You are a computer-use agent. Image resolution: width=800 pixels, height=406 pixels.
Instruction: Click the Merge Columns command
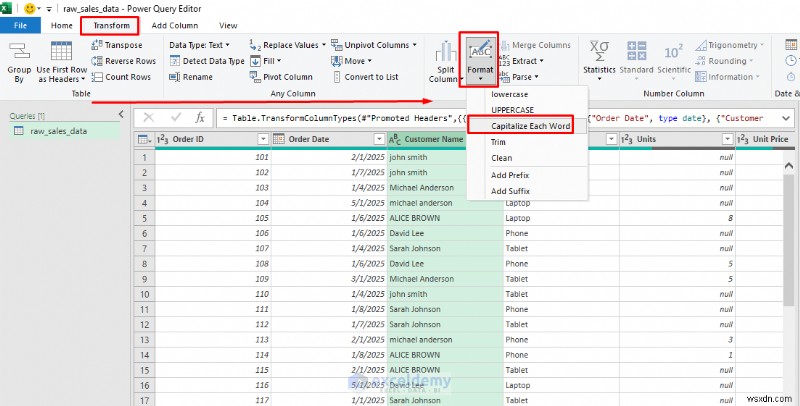[534, 45]
